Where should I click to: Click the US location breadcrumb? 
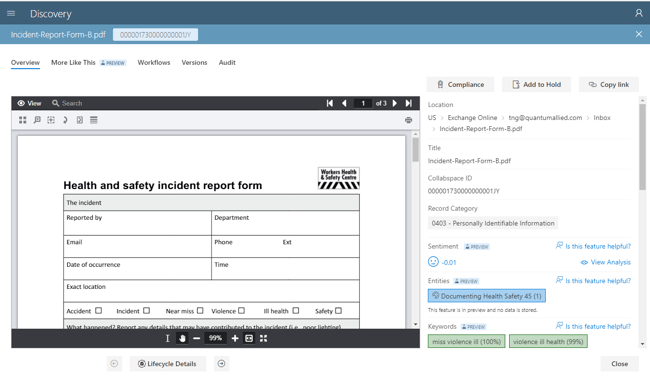pos(432,118)
